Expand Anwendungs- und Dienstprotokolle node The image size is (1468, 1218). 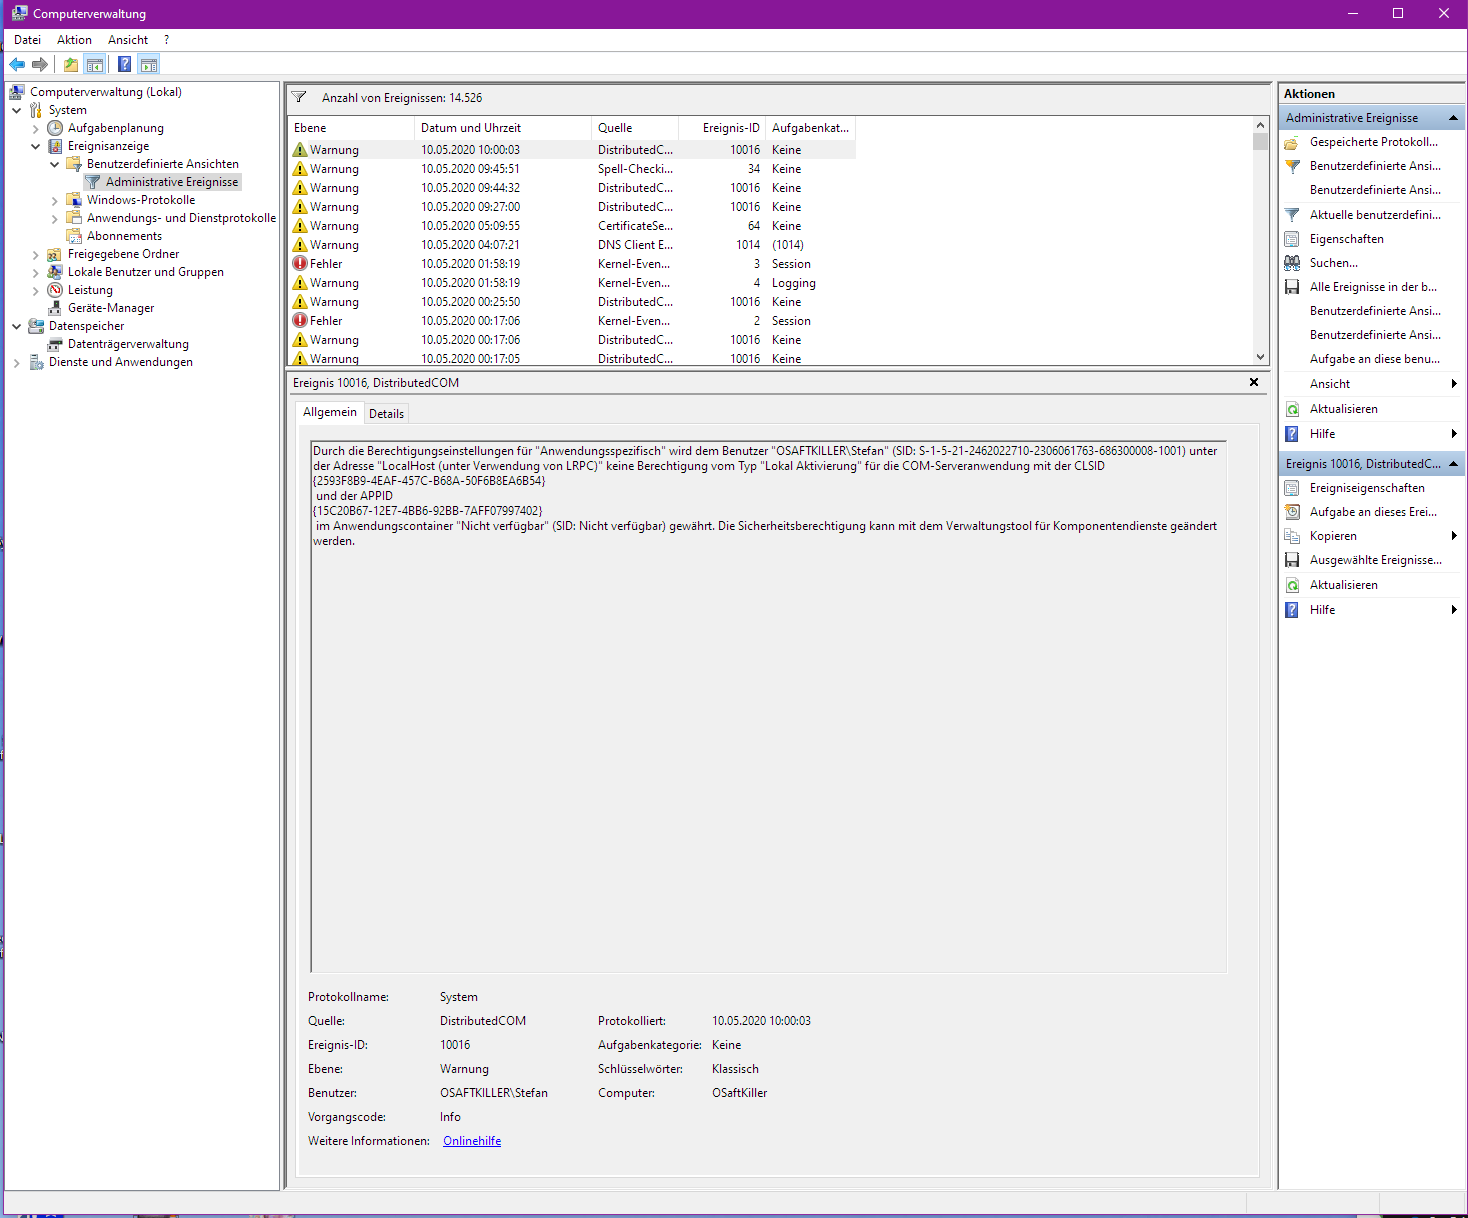pyautogui.click(x=55, y=218)
